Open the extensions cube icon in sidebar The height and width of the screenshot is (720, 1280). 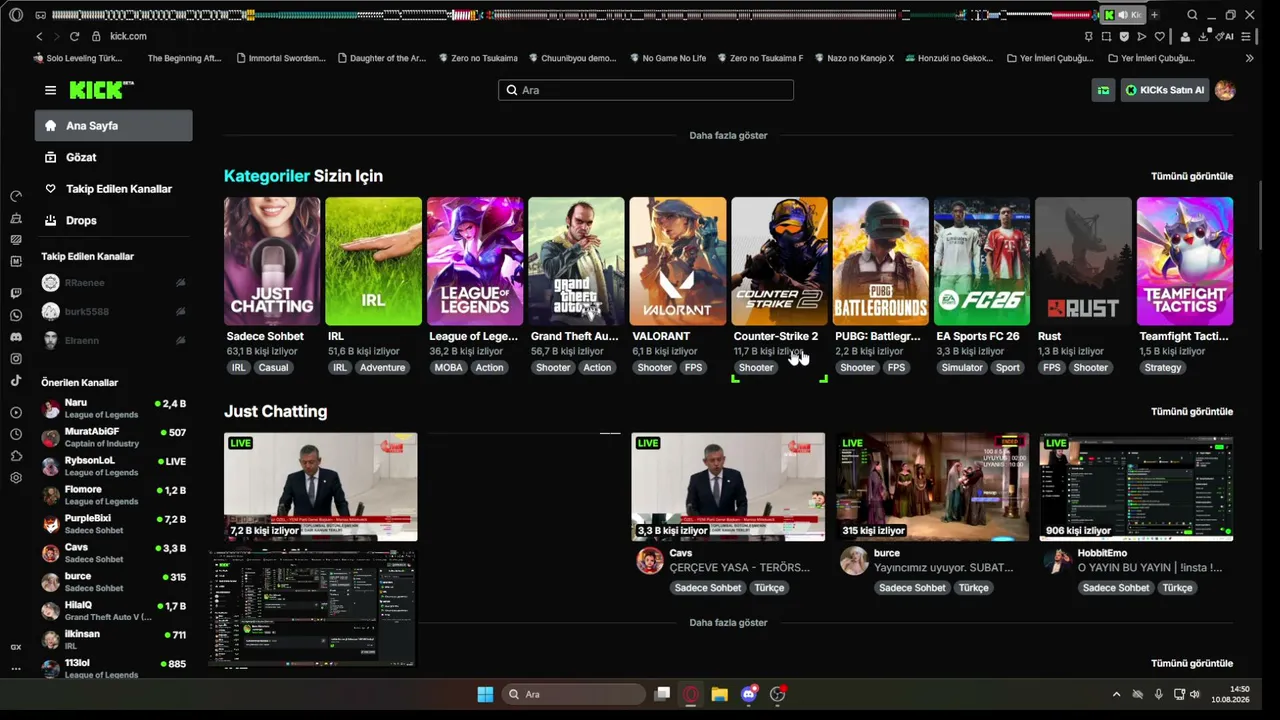pyautogui.click(x=16, y=456)
